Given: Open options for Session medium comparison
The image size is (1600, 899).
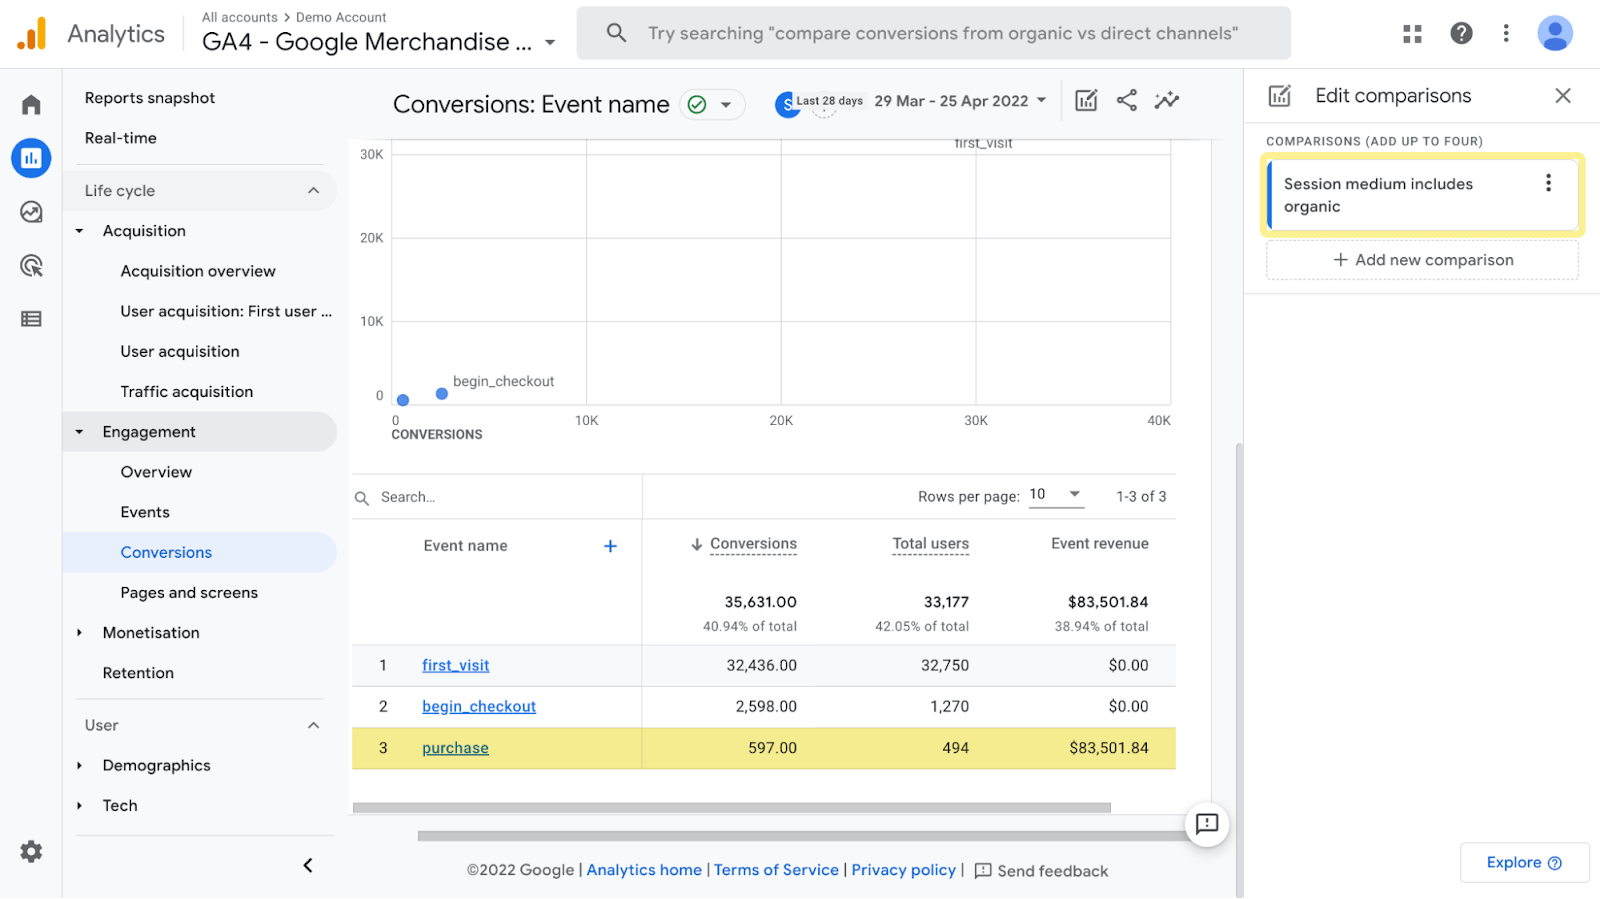Looking at the screenshot, I should coord(1548,183).
